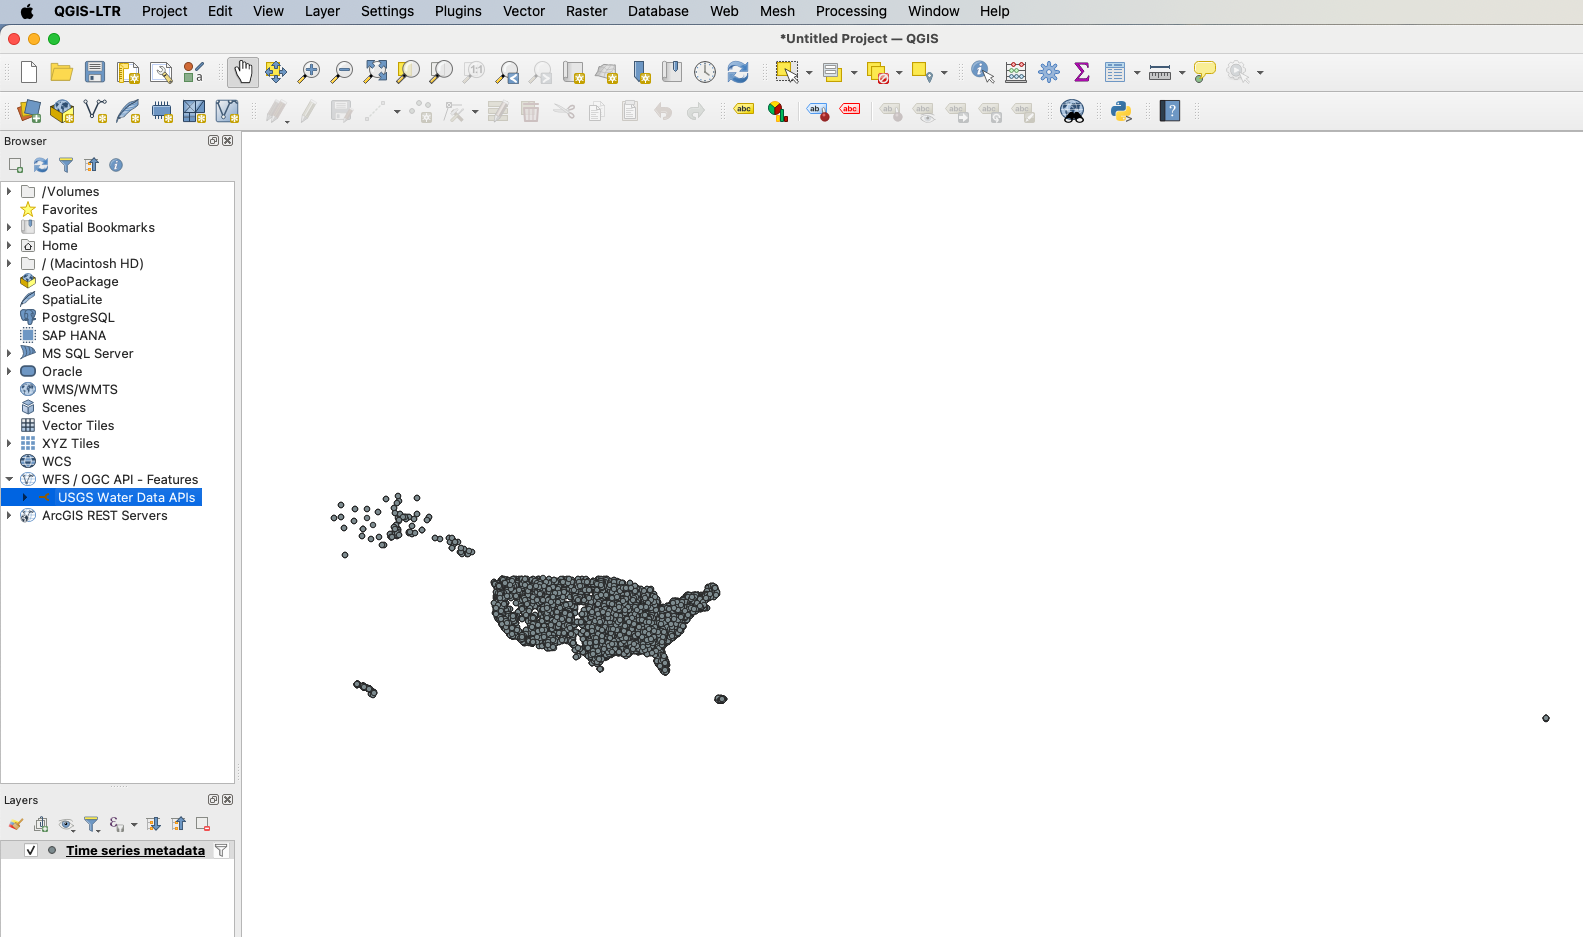
Task: Click New Spatial Bookmark
Action: 641,72
